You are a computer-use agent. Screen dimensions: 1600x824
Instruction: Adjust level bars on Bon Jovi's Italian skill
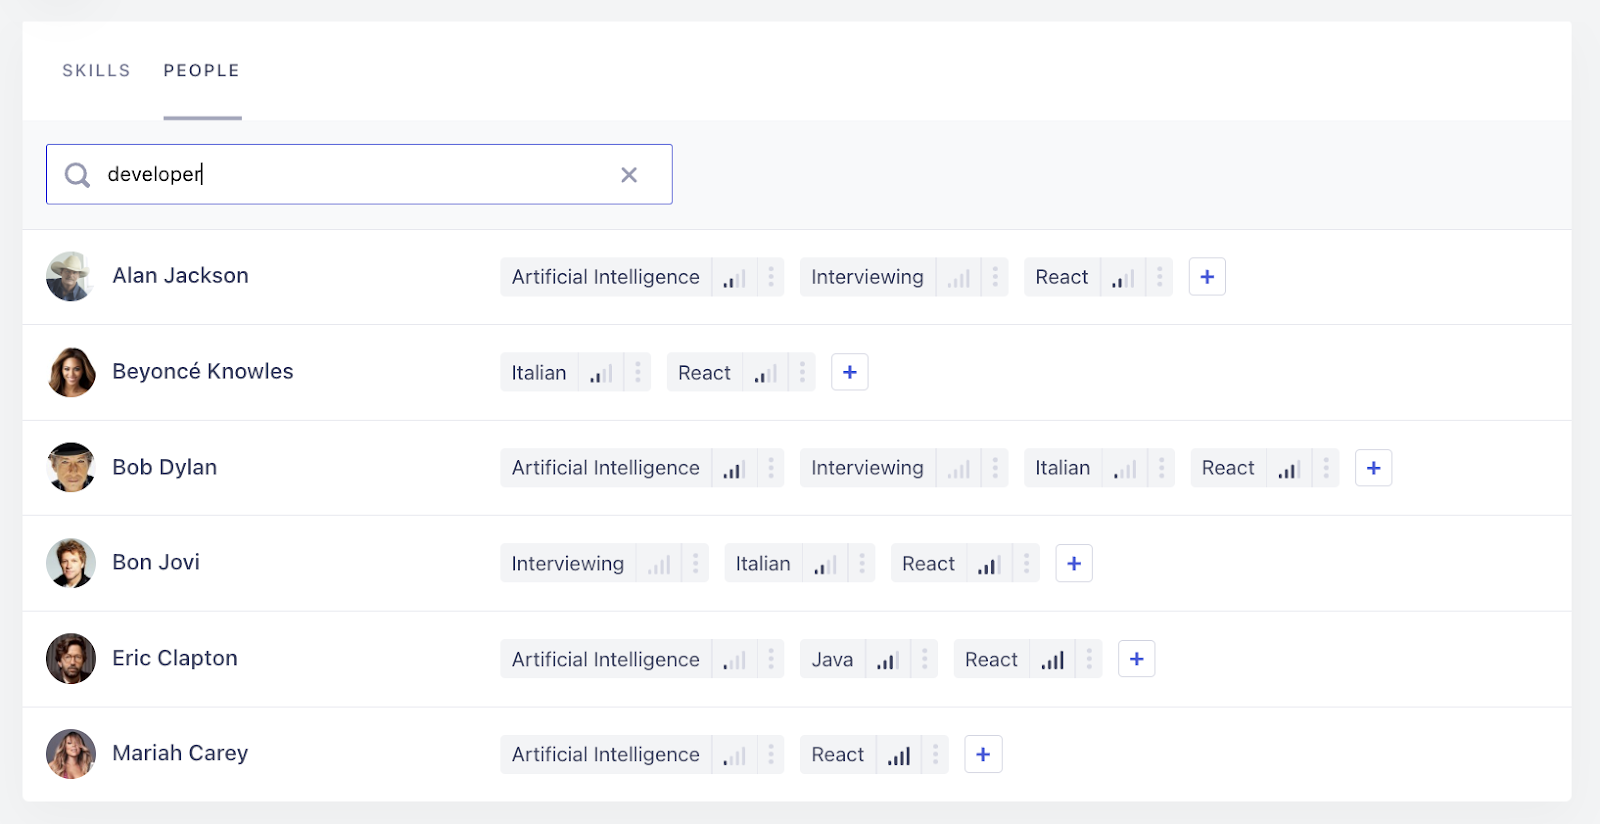click(x=825, y=565)
